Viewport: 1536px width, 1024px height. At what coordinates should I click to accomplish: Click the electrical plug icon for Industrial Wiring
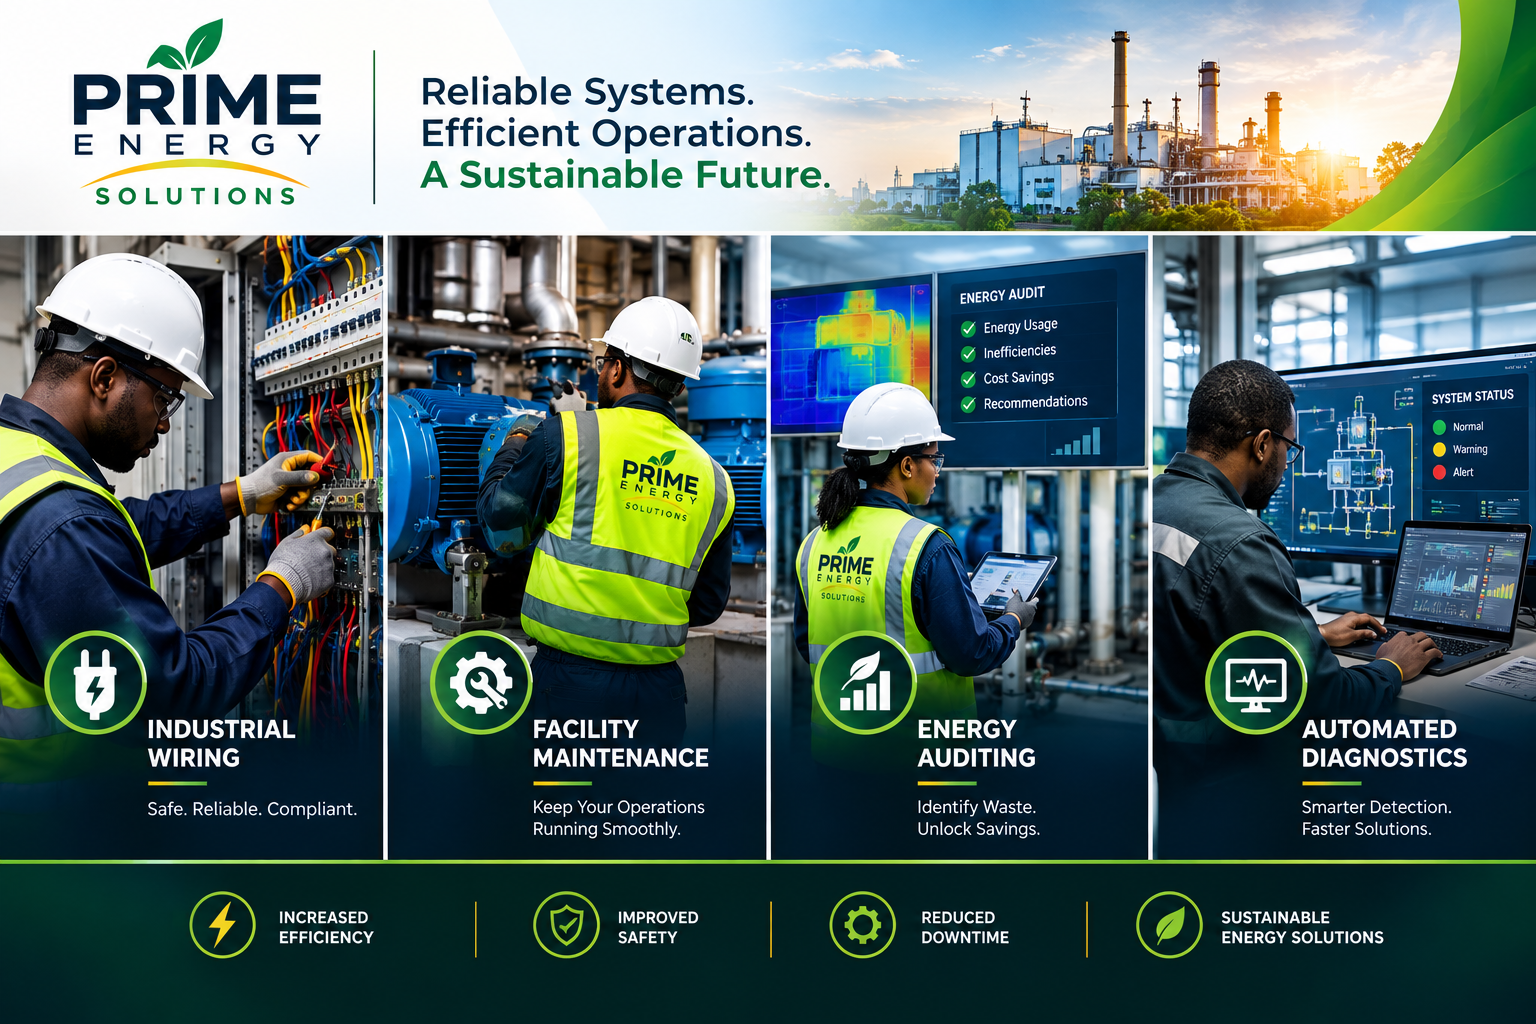coord(96,683)
